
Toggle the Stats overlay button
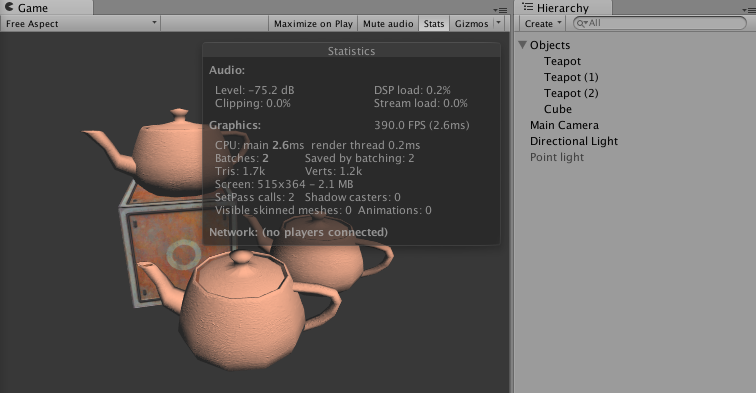tap(434, 24)
